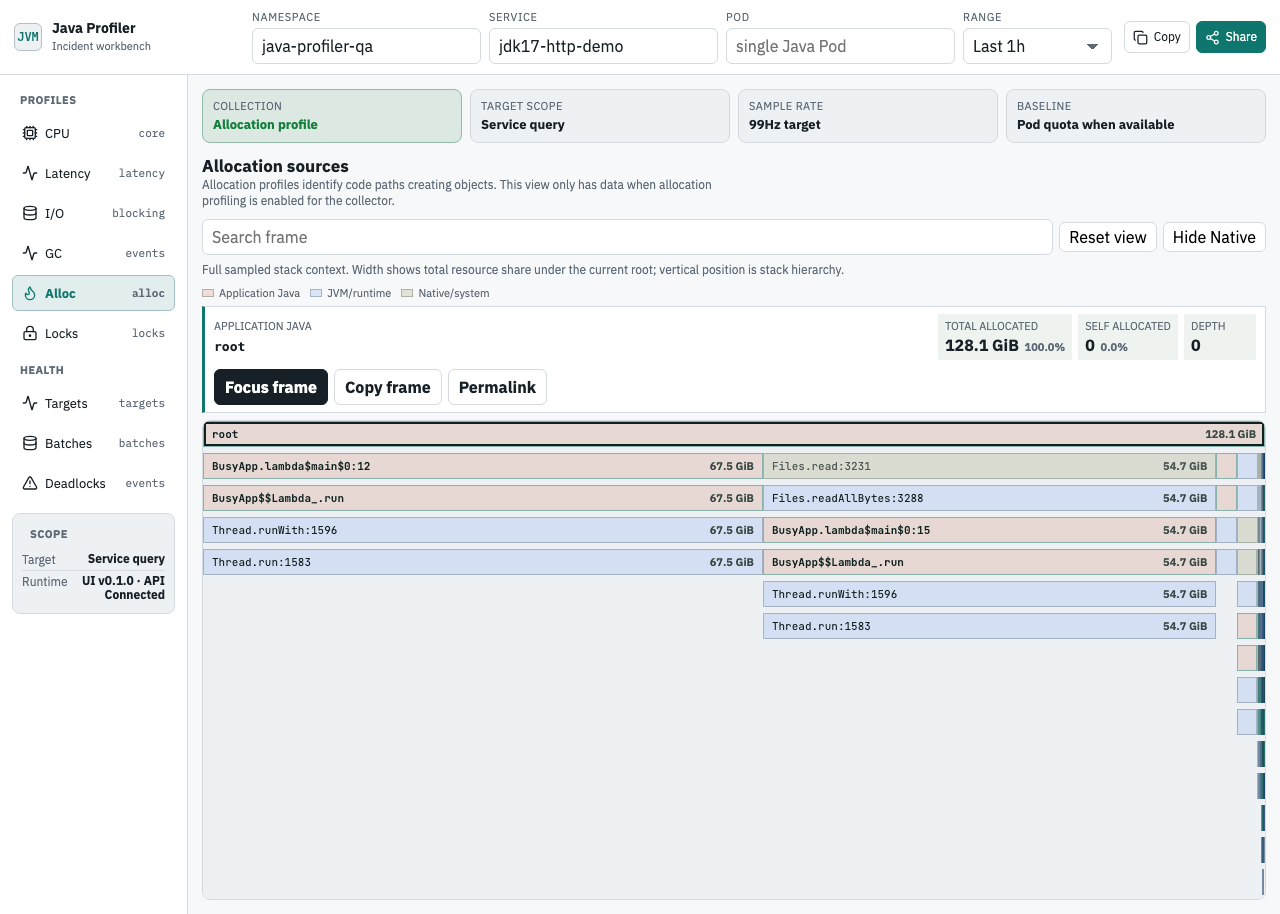Image resolution: width=1280 pixels, height=914 pixels.
Task: Click the Pod field single Java Pod
Action: tap(840, 46)
